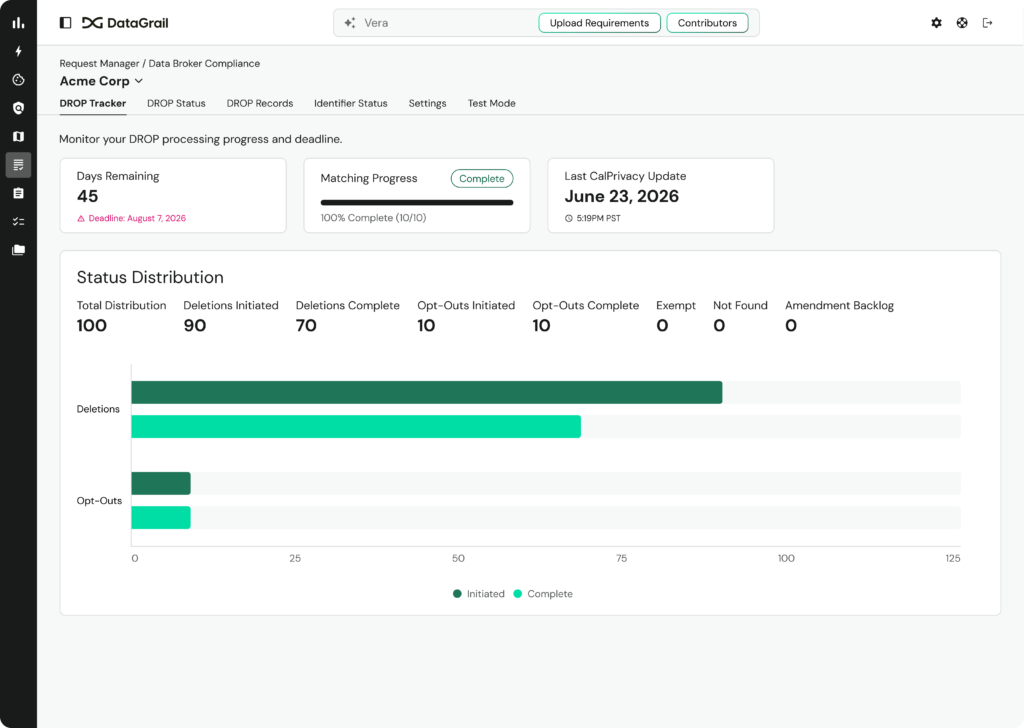Screen dimensions: 1024x728
Task: Click the Contributors button
Action: point(707,23)
